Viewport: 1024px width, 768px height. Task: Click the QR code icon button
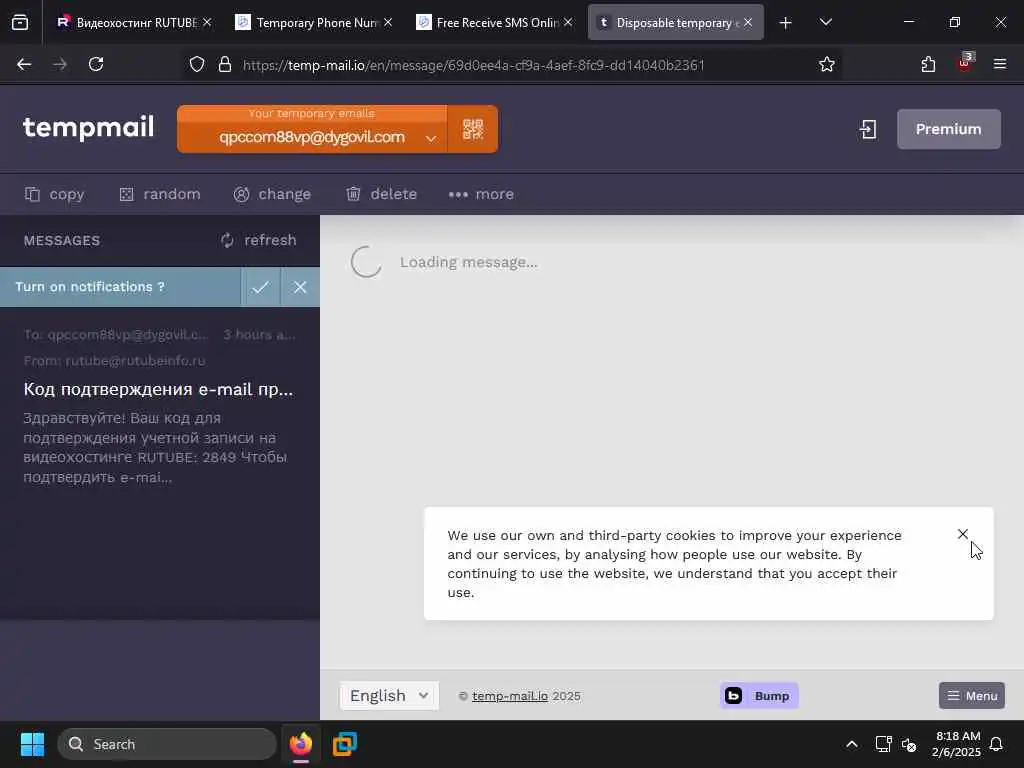pos(473,129)
